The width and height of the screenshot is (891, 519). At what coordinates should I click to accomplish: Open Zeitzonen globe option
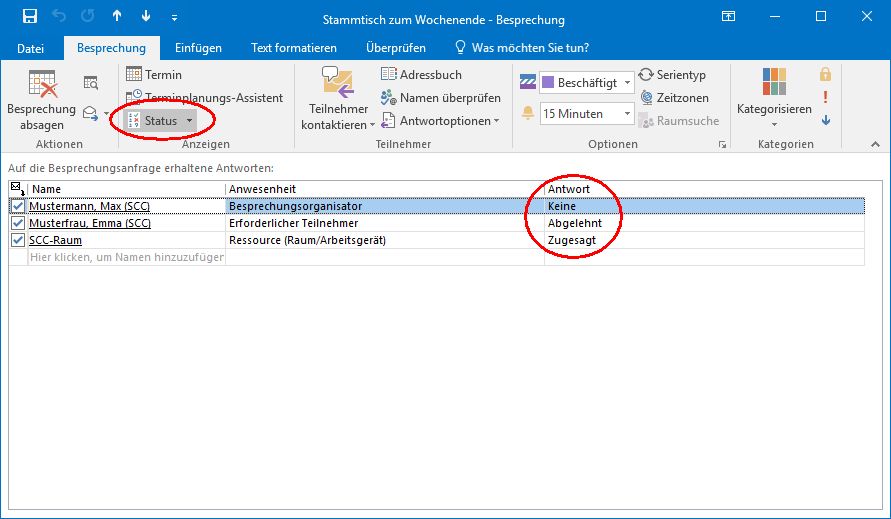(x=645, y=98)
